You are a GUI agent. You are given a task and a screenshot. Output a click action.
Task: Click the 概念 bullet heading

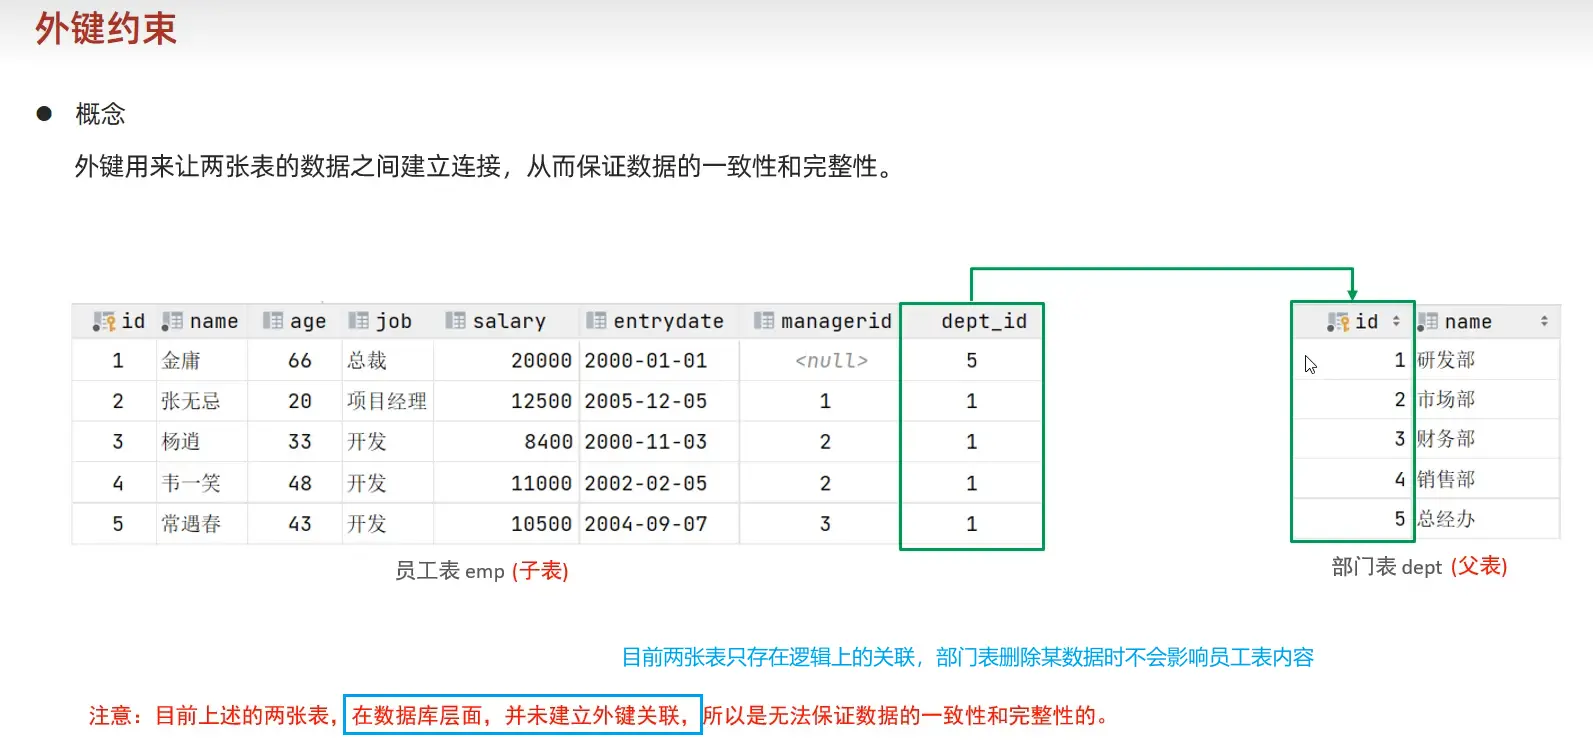pos(100,114)
